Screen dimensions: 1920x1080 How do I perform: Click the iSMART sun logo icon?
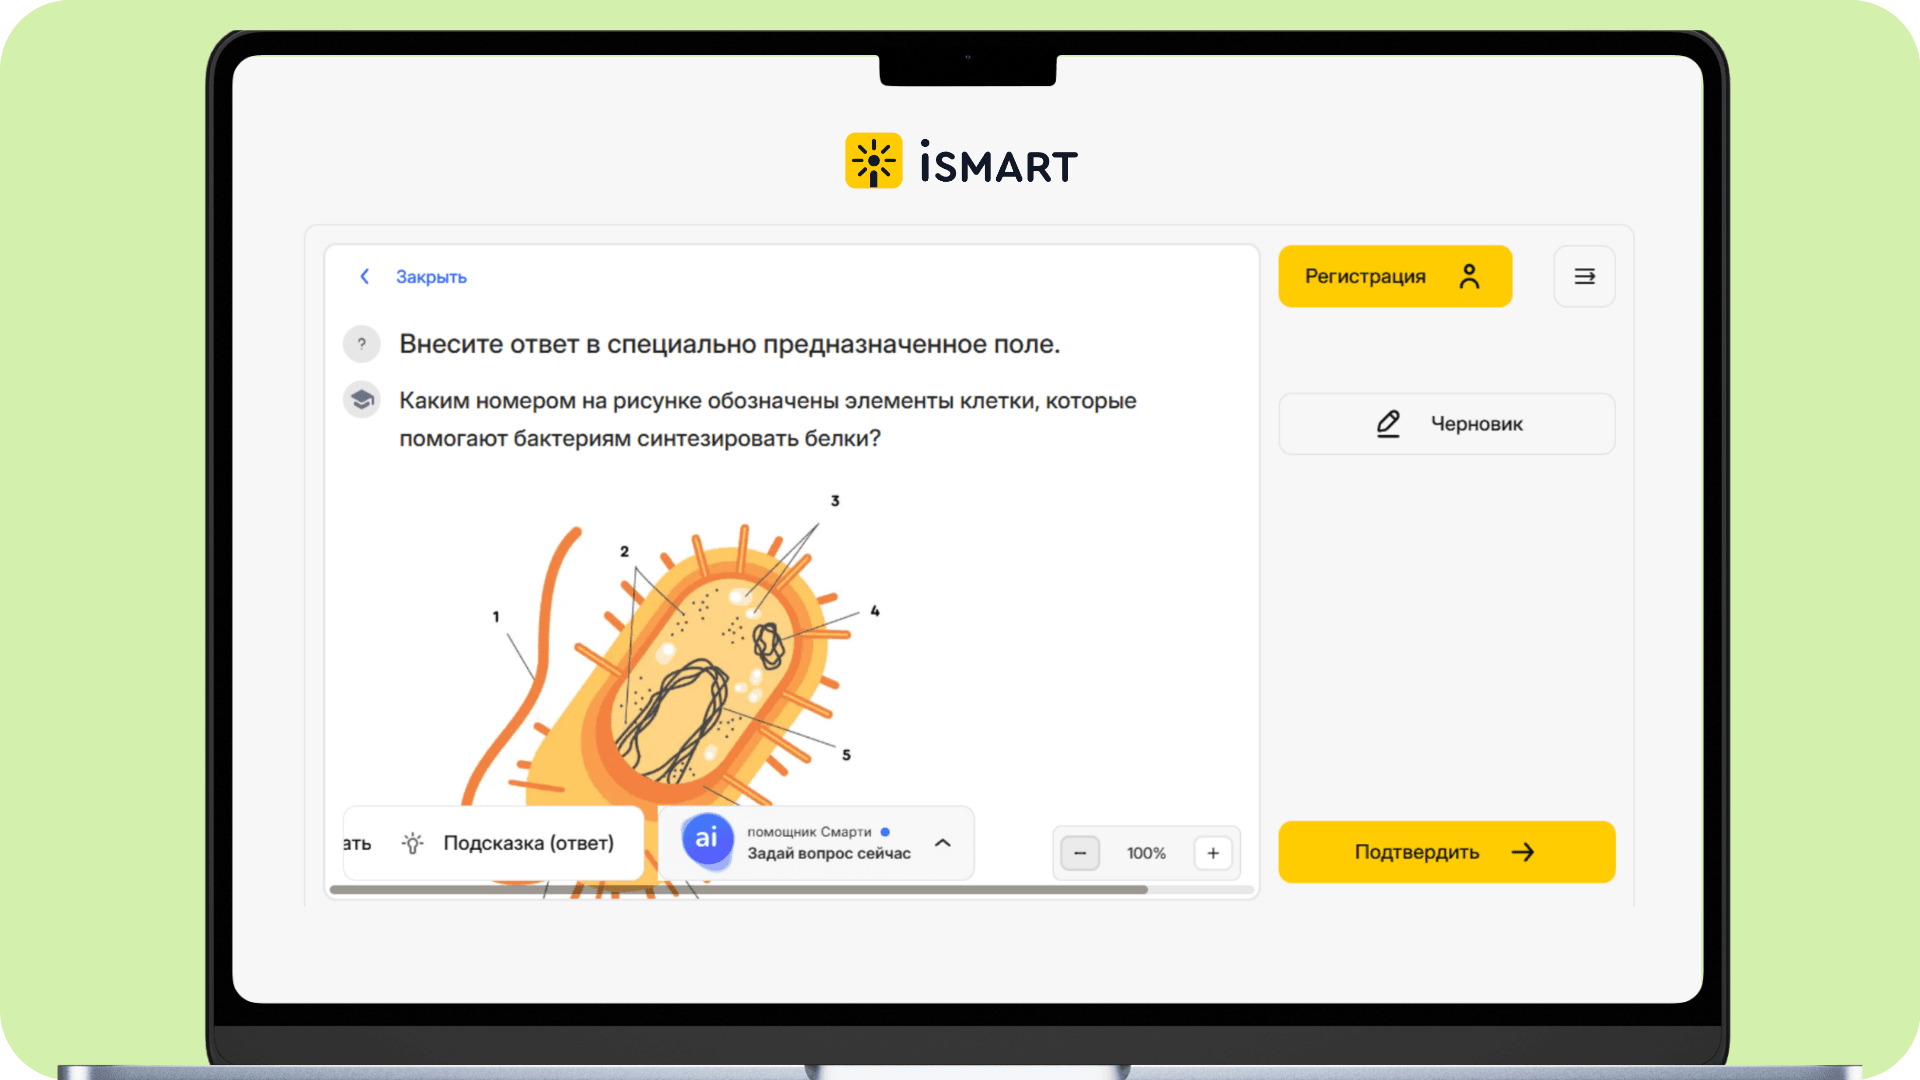coord(873,161)
